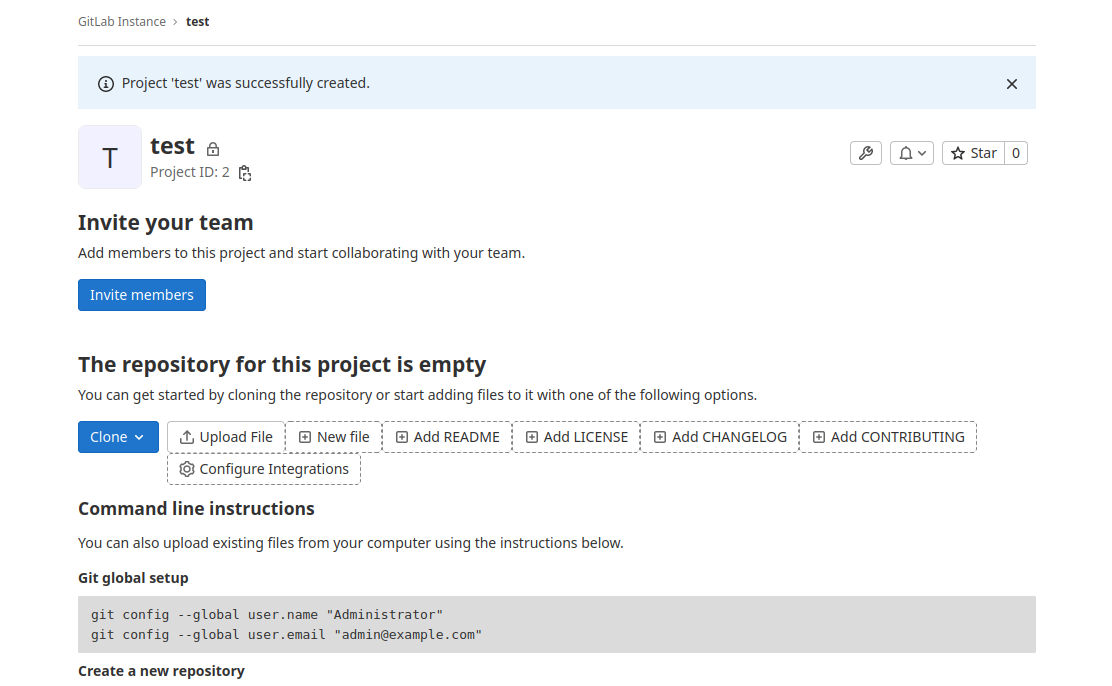
Task: Click the 'Invite your team' heading
Action: point(165,223)
